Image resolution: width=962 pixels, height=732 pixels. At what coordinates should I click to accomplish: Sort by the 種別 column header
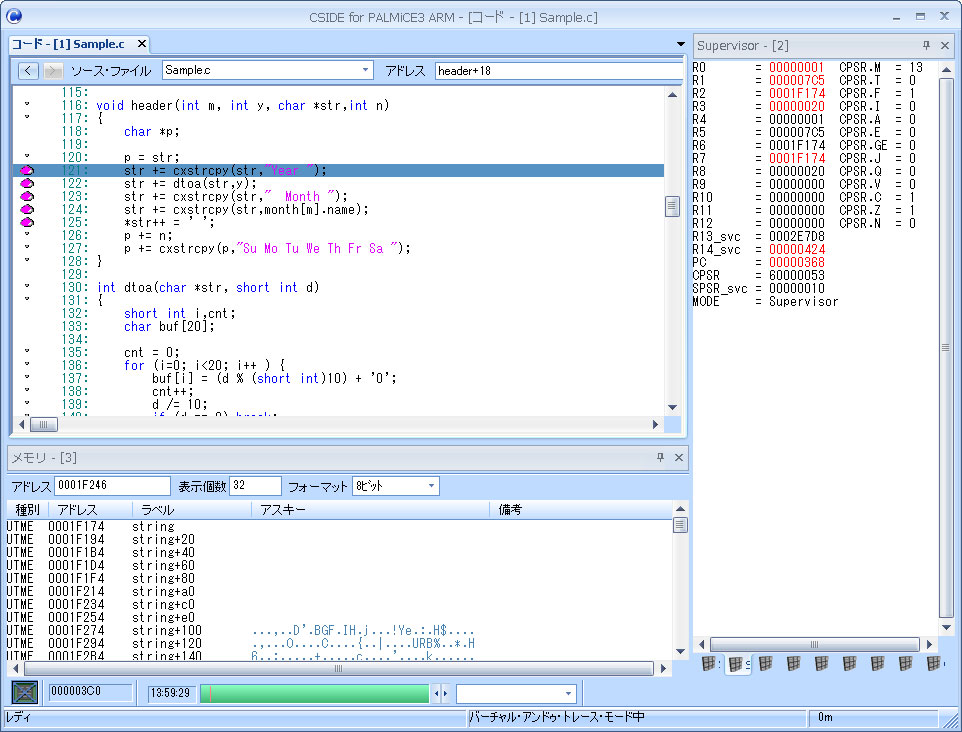[27, 510]
